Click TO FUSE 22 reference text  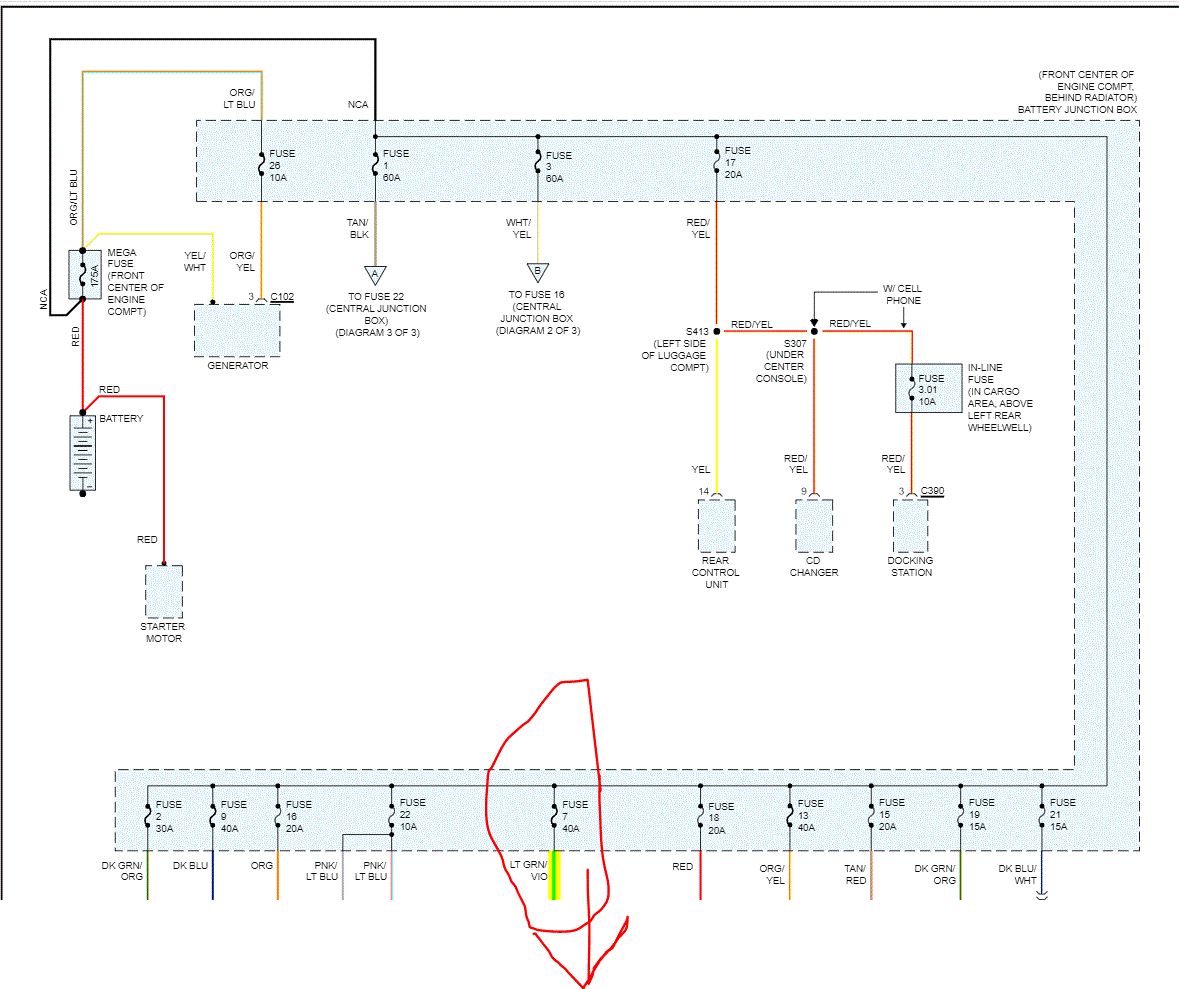coord(376,314)
